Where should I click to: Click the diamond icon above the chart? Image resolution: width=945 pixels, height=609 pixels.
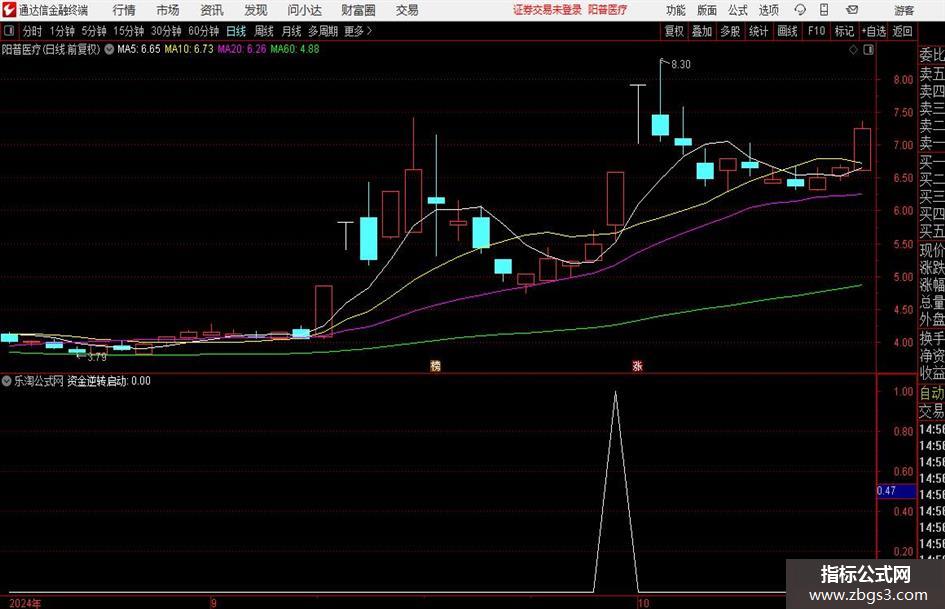(x=853, y=50)
